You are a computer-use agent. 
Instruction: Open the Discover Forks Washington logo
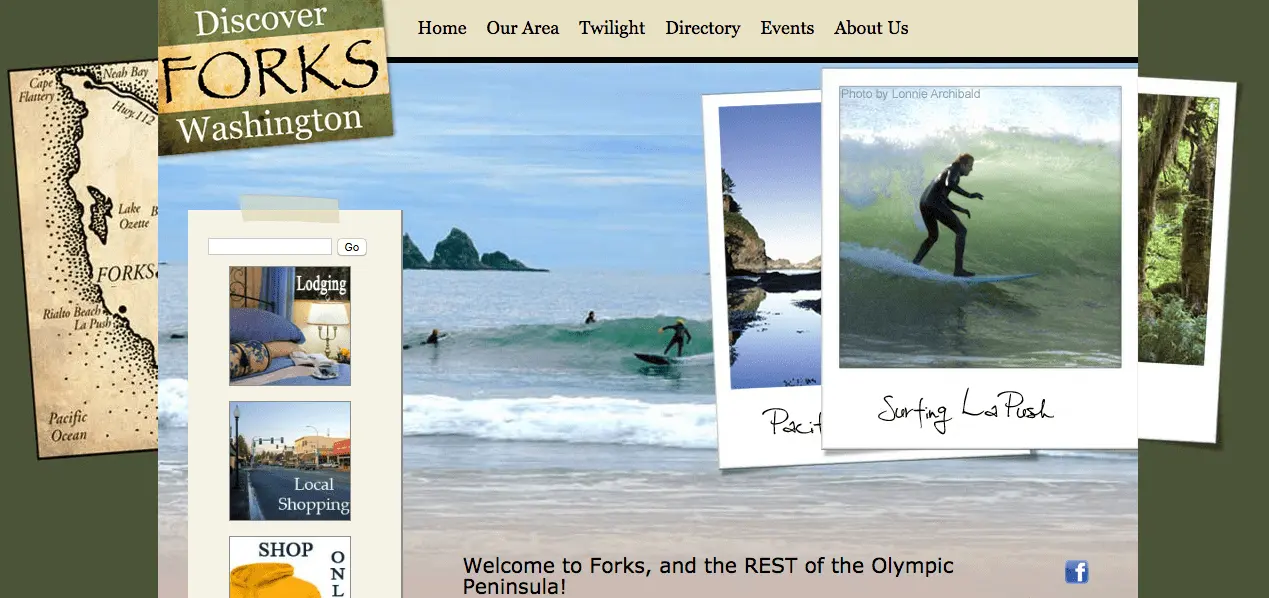tap(274, 76)
